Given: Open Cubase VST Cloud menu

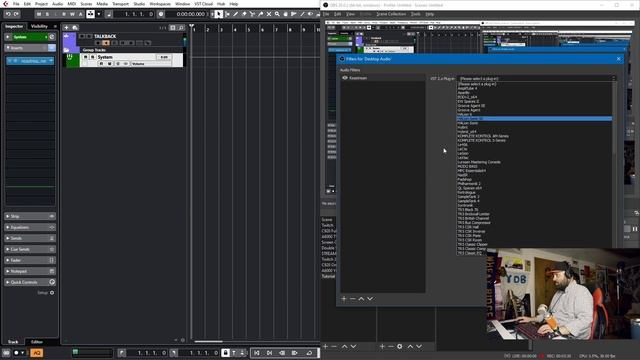Looking at the screenshot, I should [203, 4].
